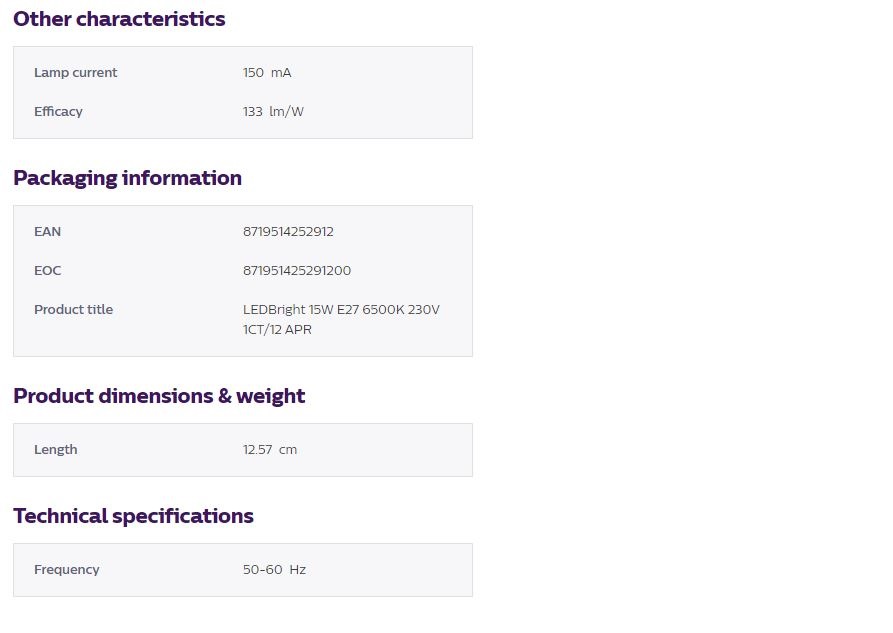Select the Frequency label
The image size is (893, 633).
pos(67,570)
